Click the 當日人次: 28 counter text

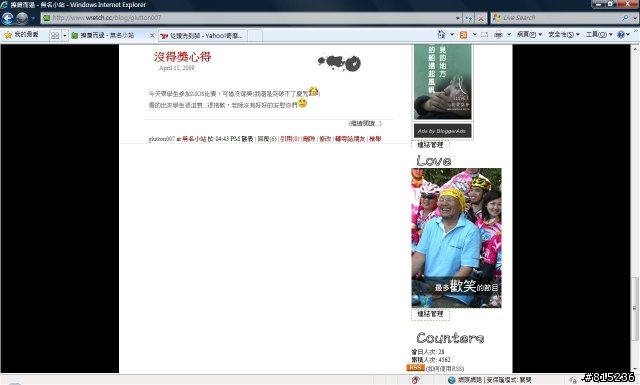click(x=428, y=352)
